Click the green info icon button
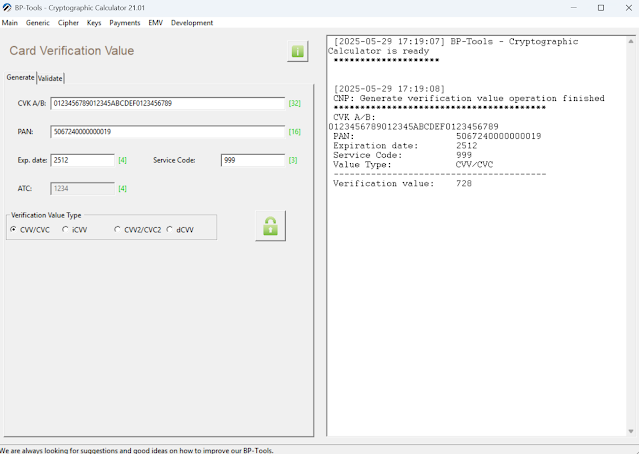Screen dimensions: 639x454 coord(297,51)
